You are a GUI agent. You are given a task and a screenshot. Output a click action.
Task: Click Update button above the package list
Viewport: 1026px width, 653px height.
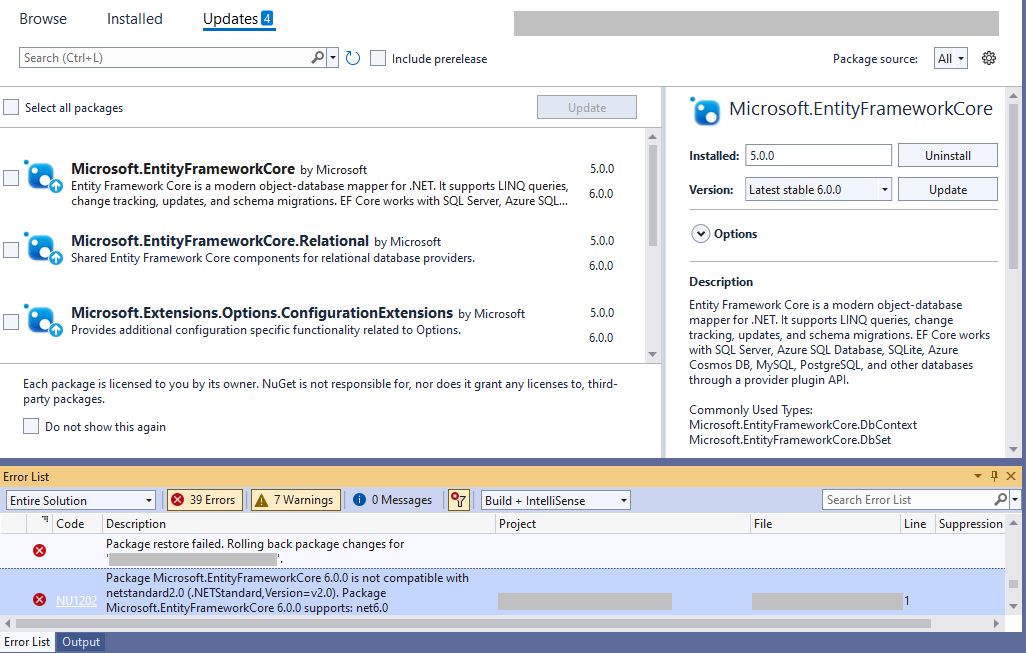587,107
